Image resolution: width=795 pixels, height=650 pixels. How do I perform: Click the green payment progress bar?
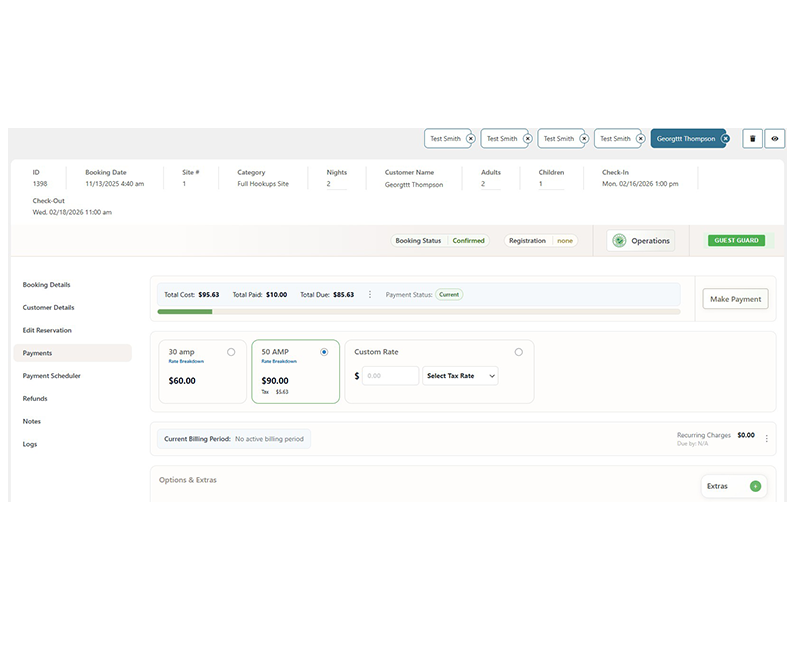click(x=185, y=312)
